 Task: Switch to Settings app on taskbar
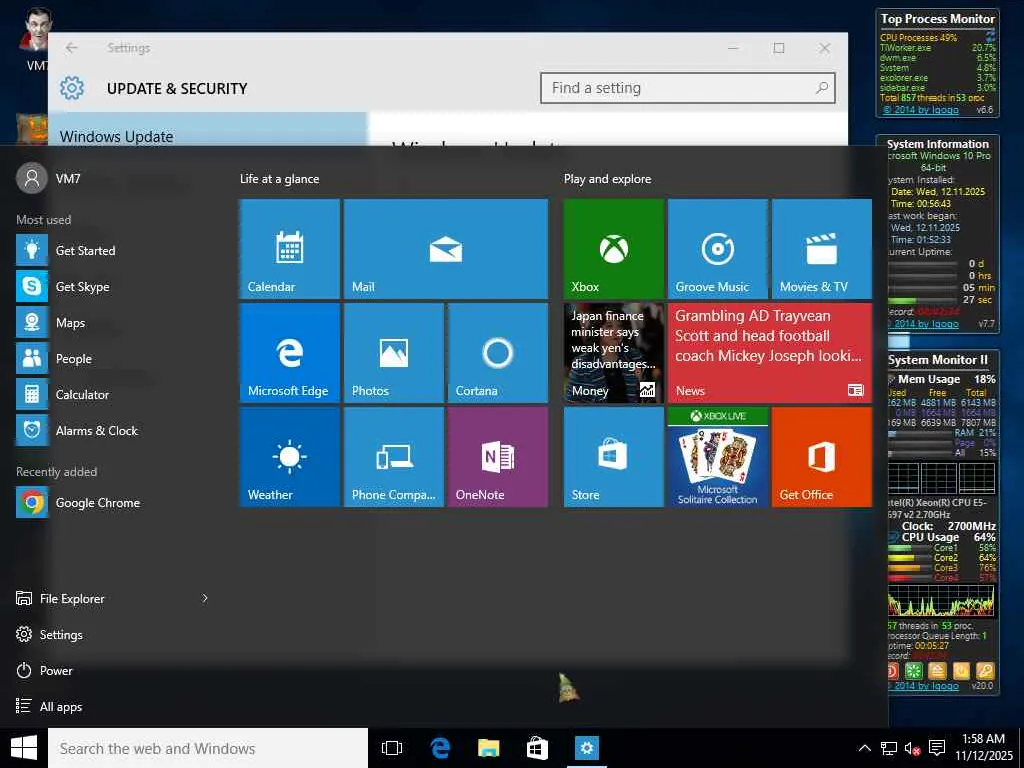(586, 748)
